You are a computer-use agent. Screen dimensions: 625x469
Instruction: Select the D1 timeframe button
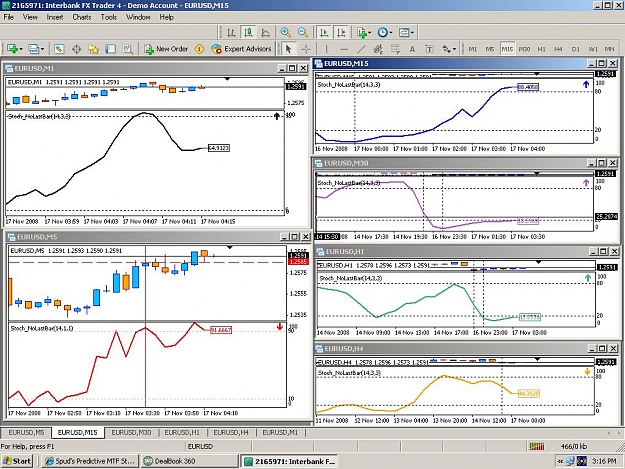575,49
